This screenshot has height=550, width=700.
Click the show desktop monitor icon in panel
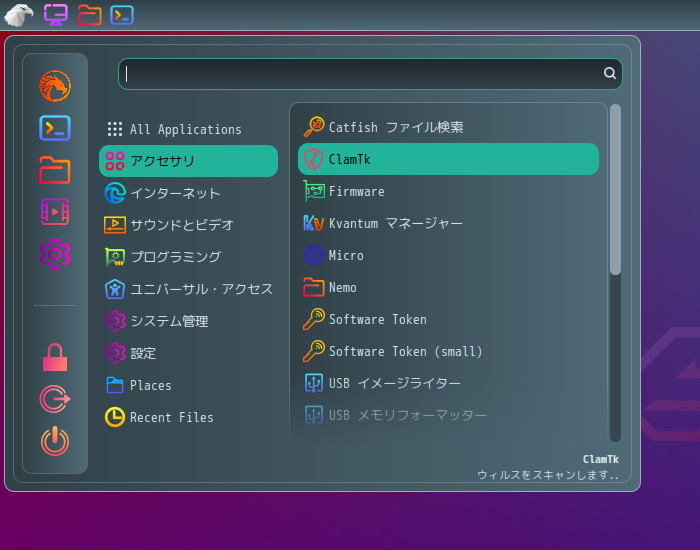[56, 15]
